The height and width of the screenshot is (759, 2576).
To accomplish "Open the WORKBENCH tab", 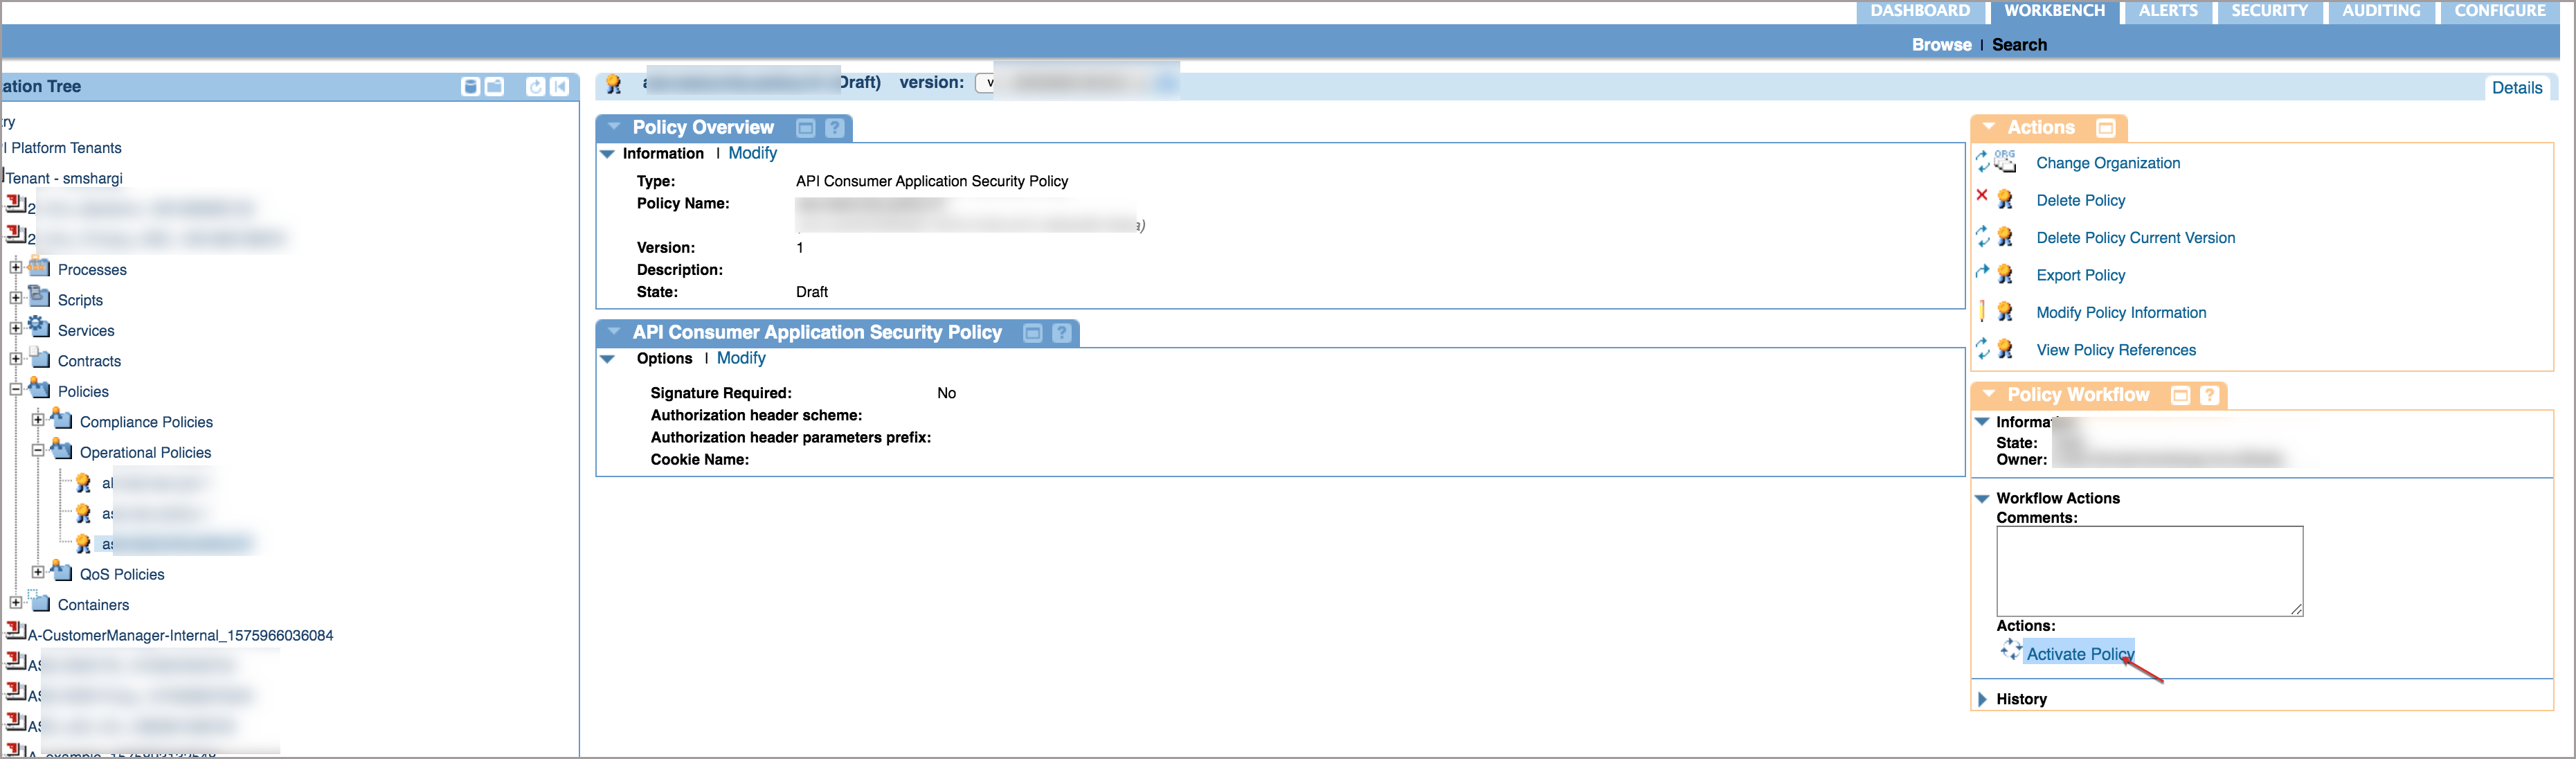I will tap(2054, 11).
